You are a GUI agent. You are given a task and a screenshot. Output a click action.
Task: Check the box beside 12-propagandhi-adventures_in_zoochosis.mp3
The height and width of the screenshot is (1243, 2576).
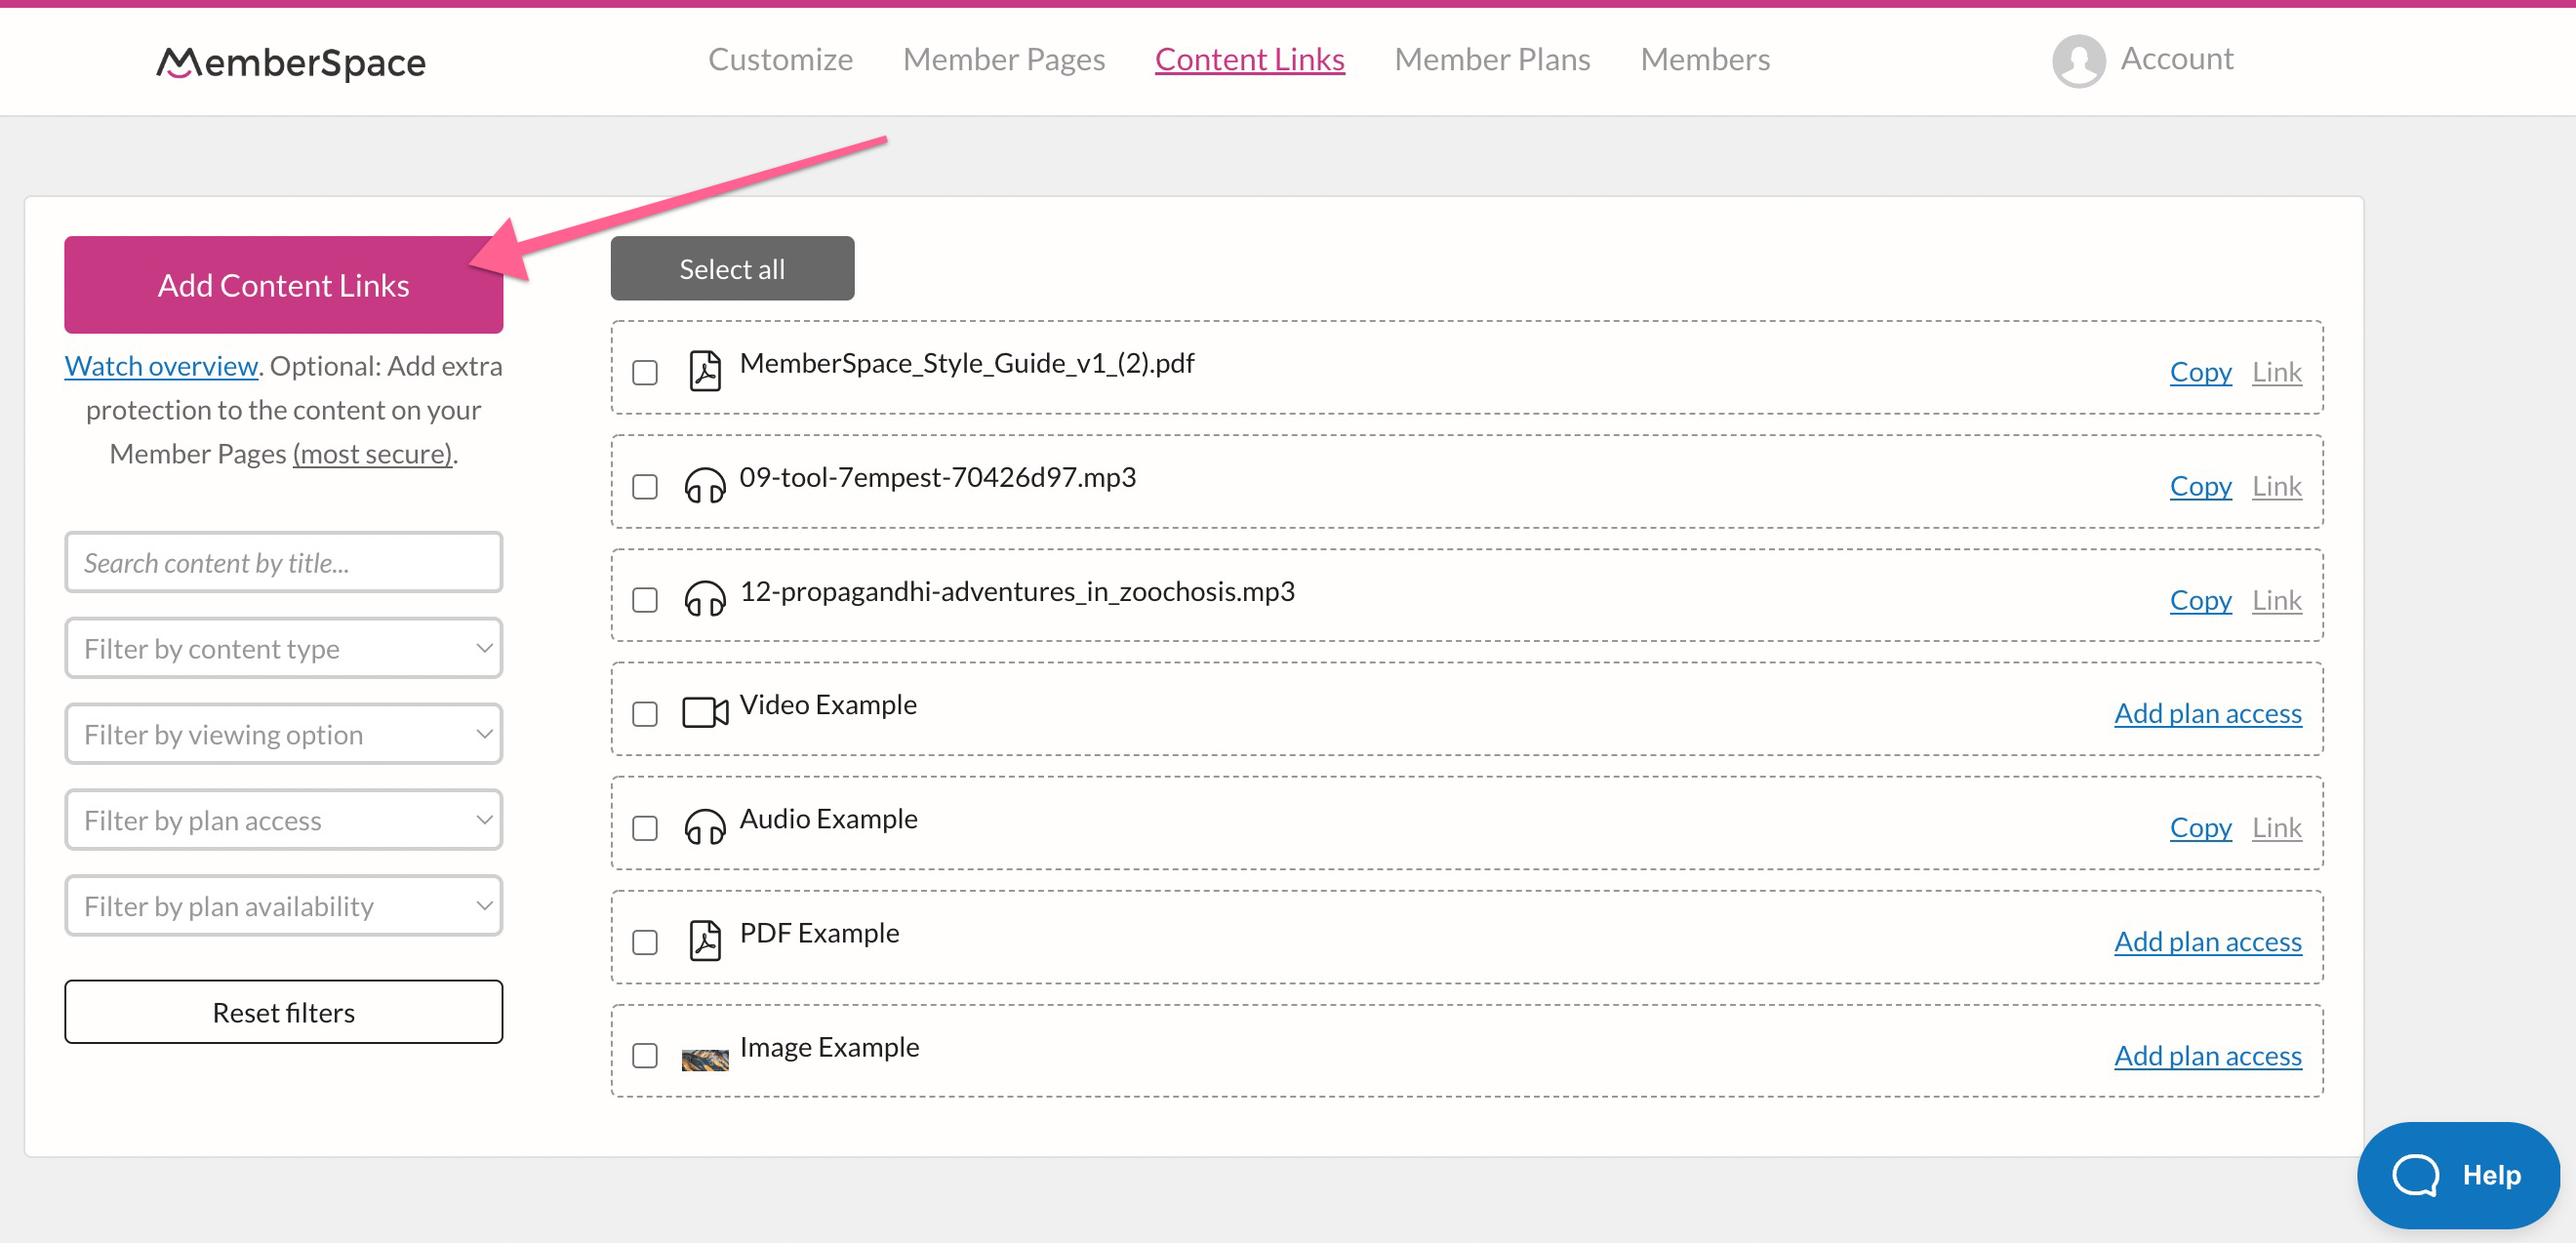point(644,599)
